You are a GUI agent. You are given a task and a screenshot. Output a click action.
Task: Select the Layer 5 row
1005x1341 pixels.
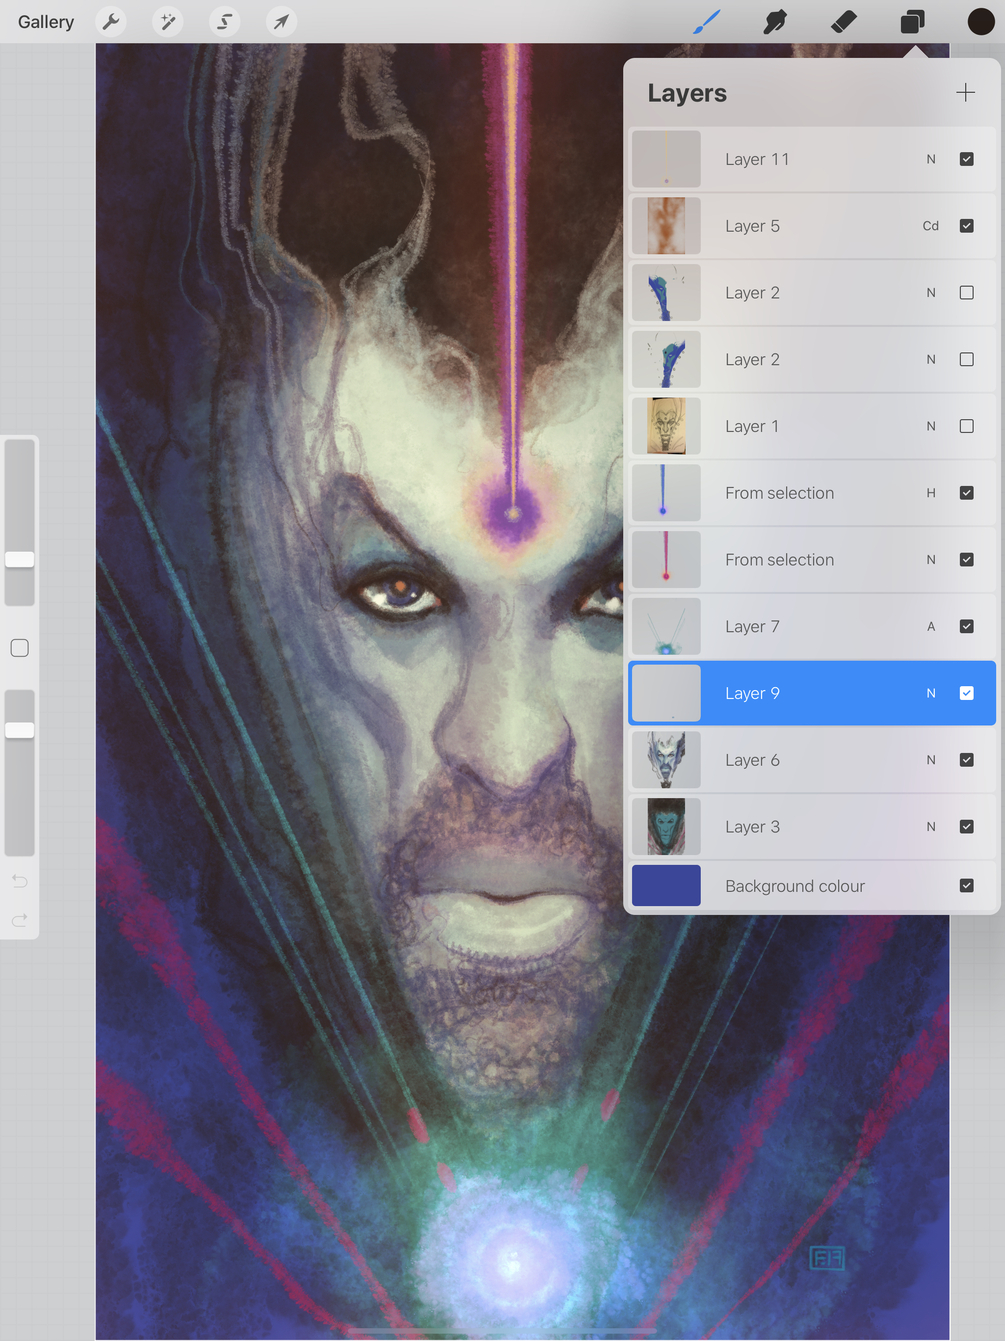812,226
